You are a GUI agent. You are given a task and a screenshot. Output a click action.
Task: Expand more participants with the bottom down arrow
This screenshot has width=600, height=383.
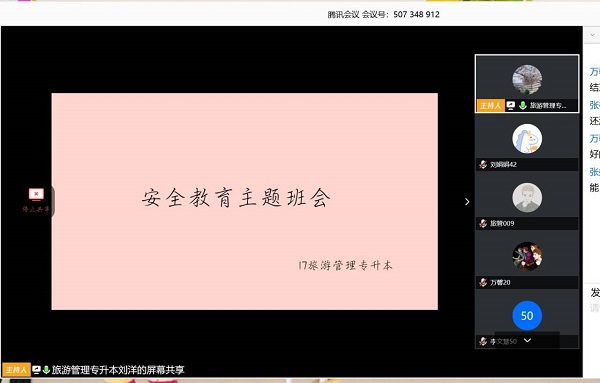[527, 340]
